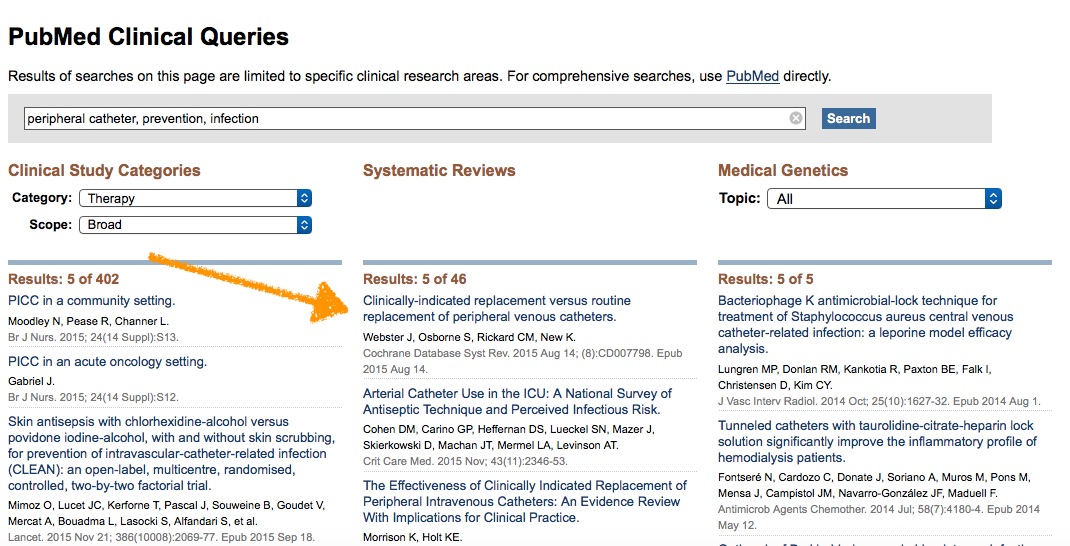Click "Results: 5 of 46" count text
The width and height of the screenshot is (1070, 546).
(414, 279)
